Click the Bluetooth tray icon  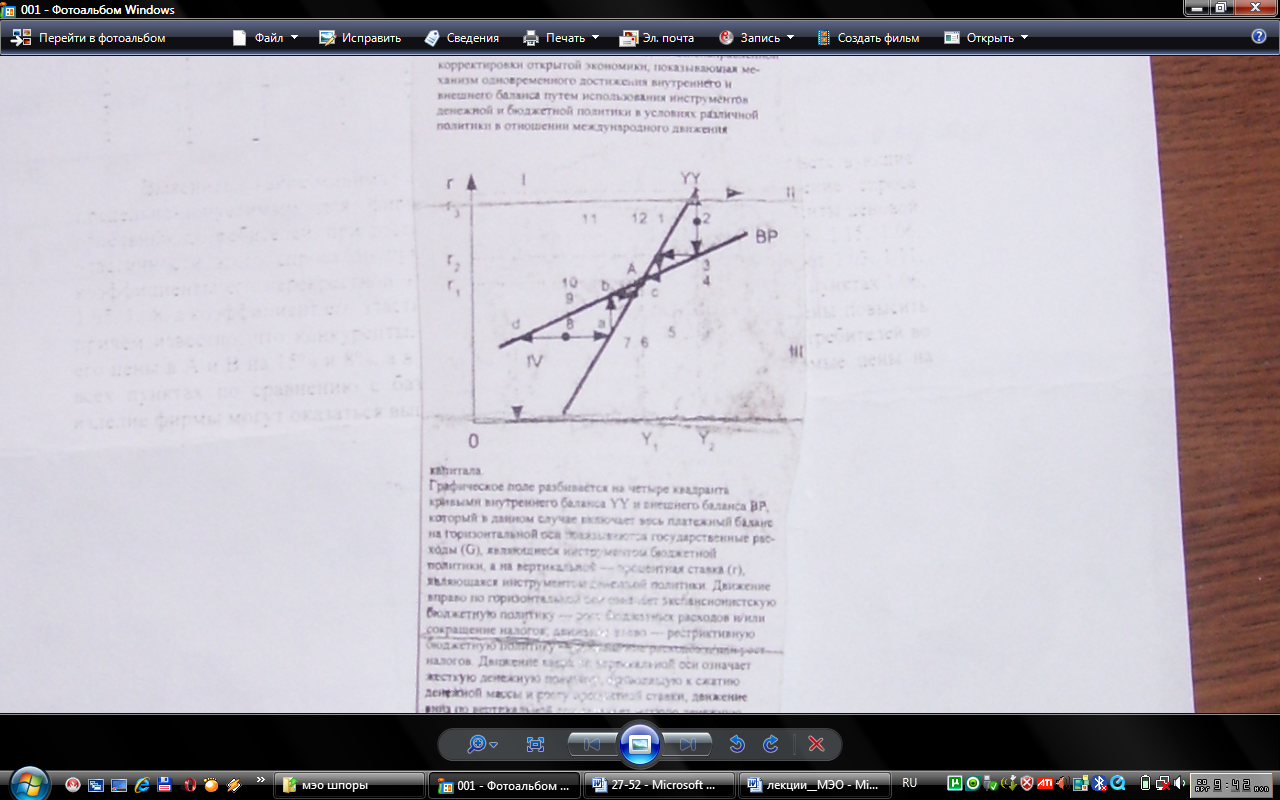[x=1097, y=784]
